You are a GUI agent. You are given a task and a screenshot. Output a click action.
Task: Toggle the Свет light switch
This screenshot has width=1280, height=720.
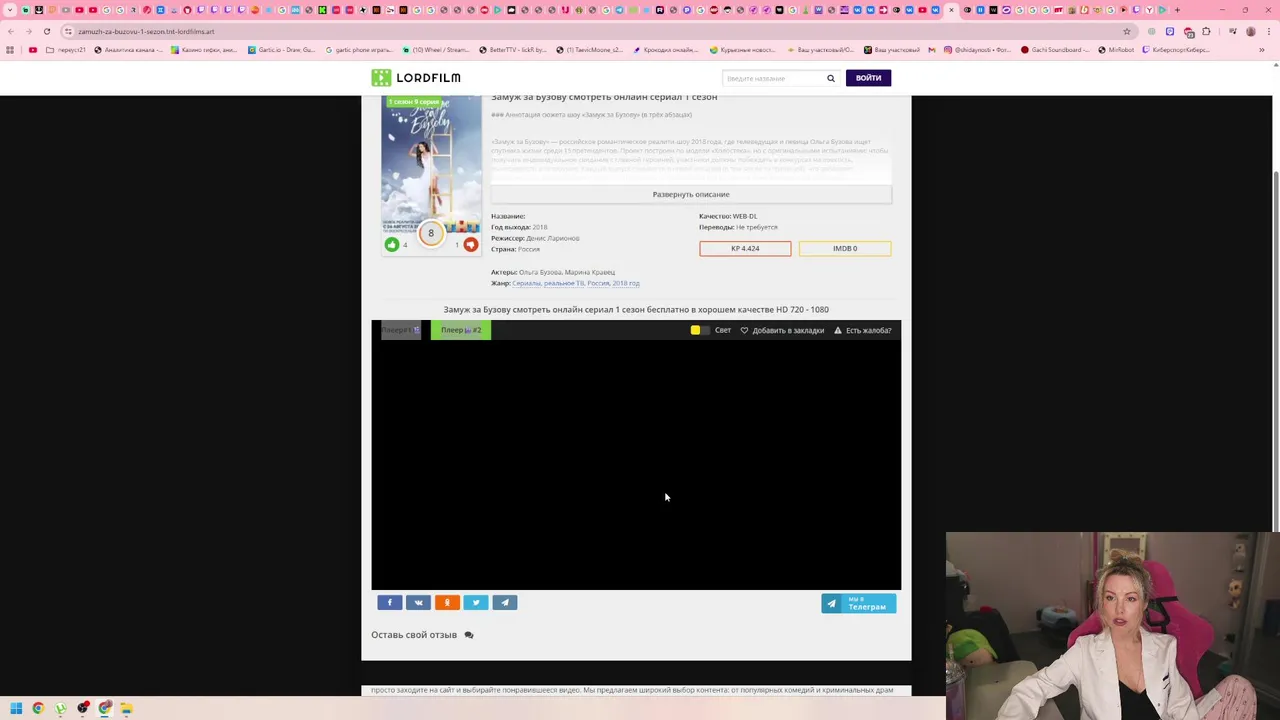(700, 330)
